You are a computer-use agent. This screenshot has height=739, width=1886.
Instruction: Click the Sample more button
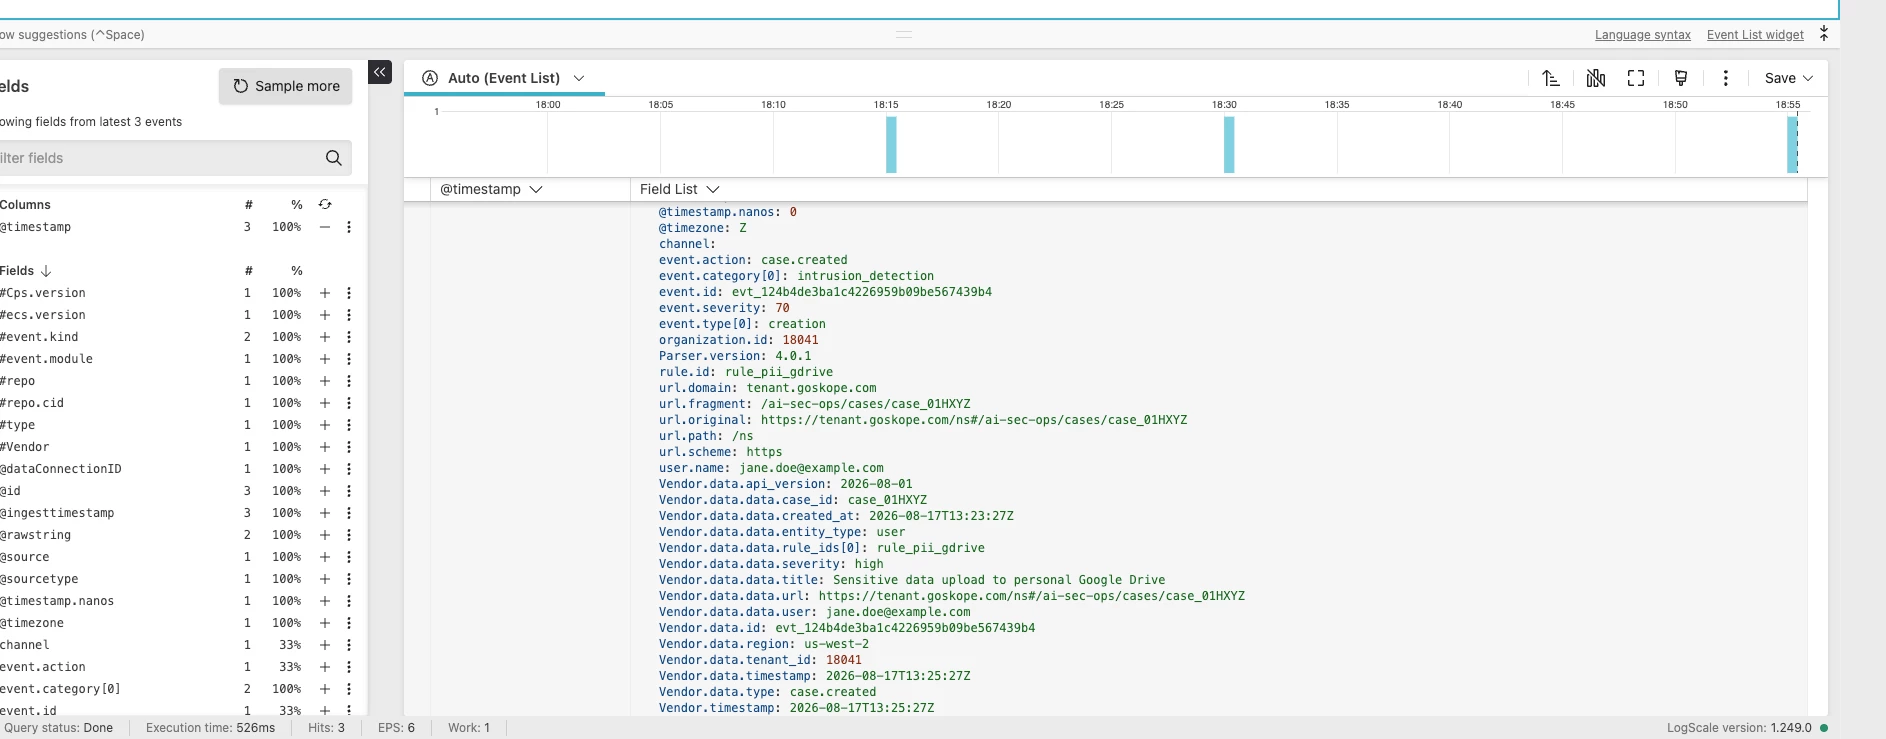pos(286,86)
